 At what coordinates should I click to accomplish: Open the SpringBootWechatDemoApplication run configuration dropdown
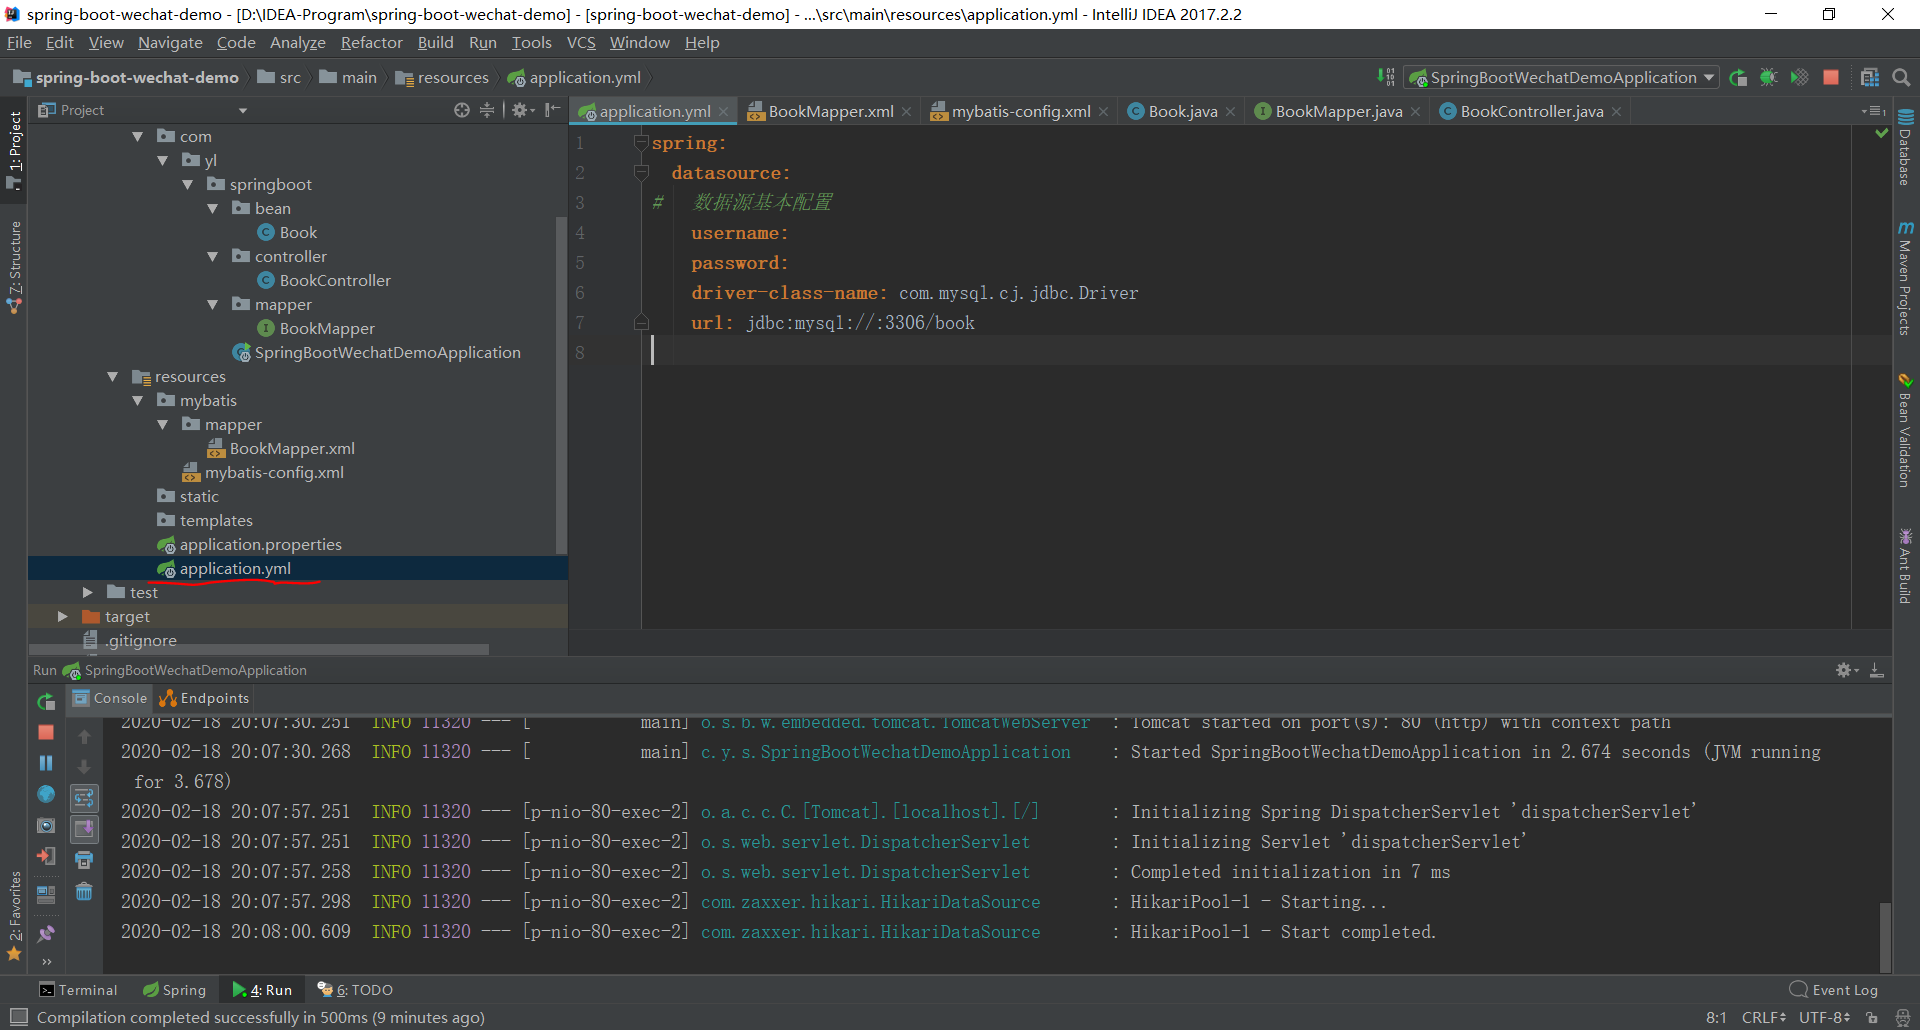click(x=1562, y=78)
